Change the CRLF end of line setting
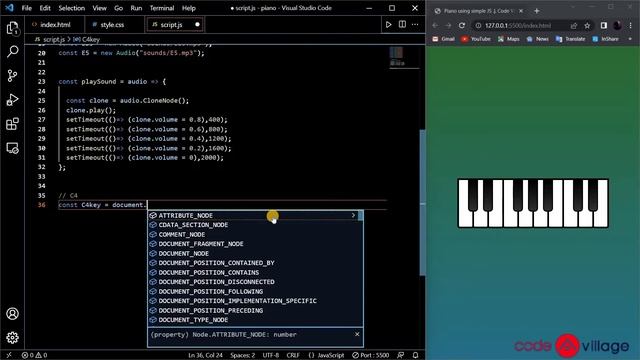Screen dimensions: 640x360 tap(293, 355)
